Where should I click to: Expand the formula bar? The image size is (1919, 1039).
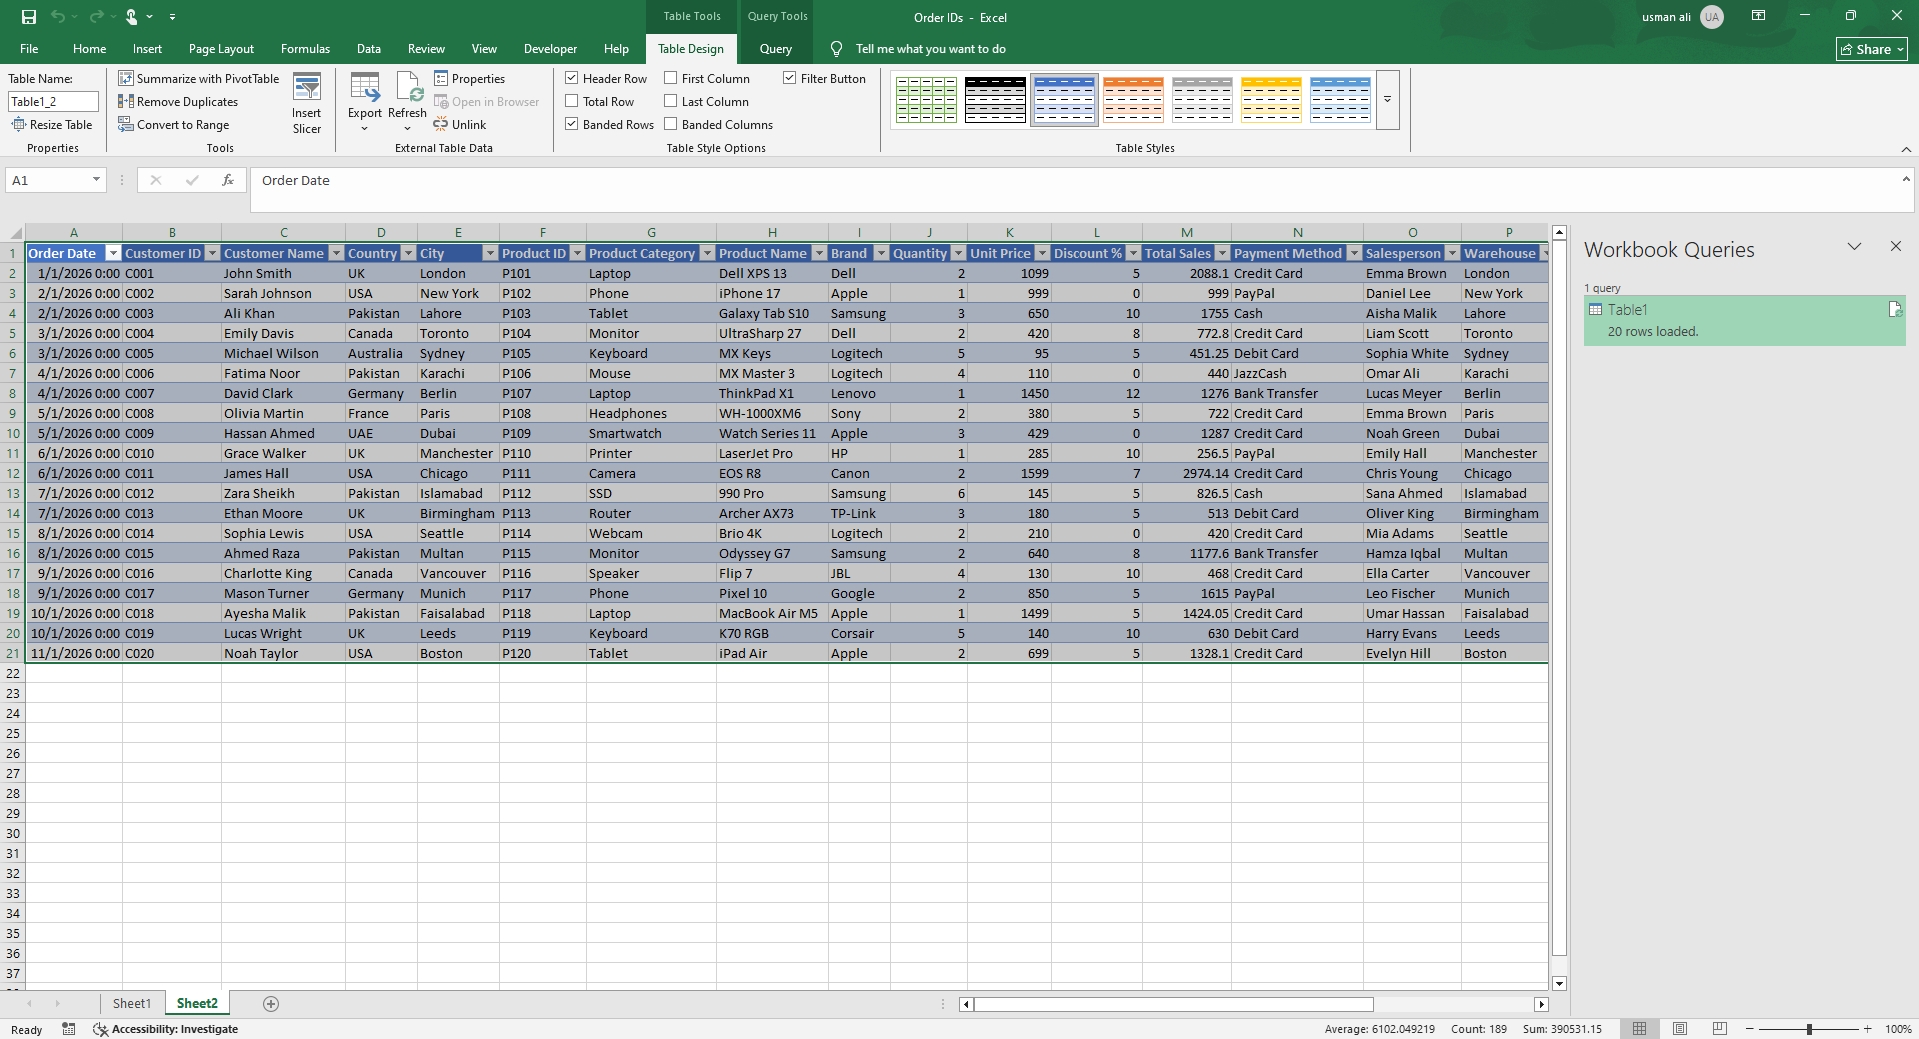click(x=1906, y=179)
